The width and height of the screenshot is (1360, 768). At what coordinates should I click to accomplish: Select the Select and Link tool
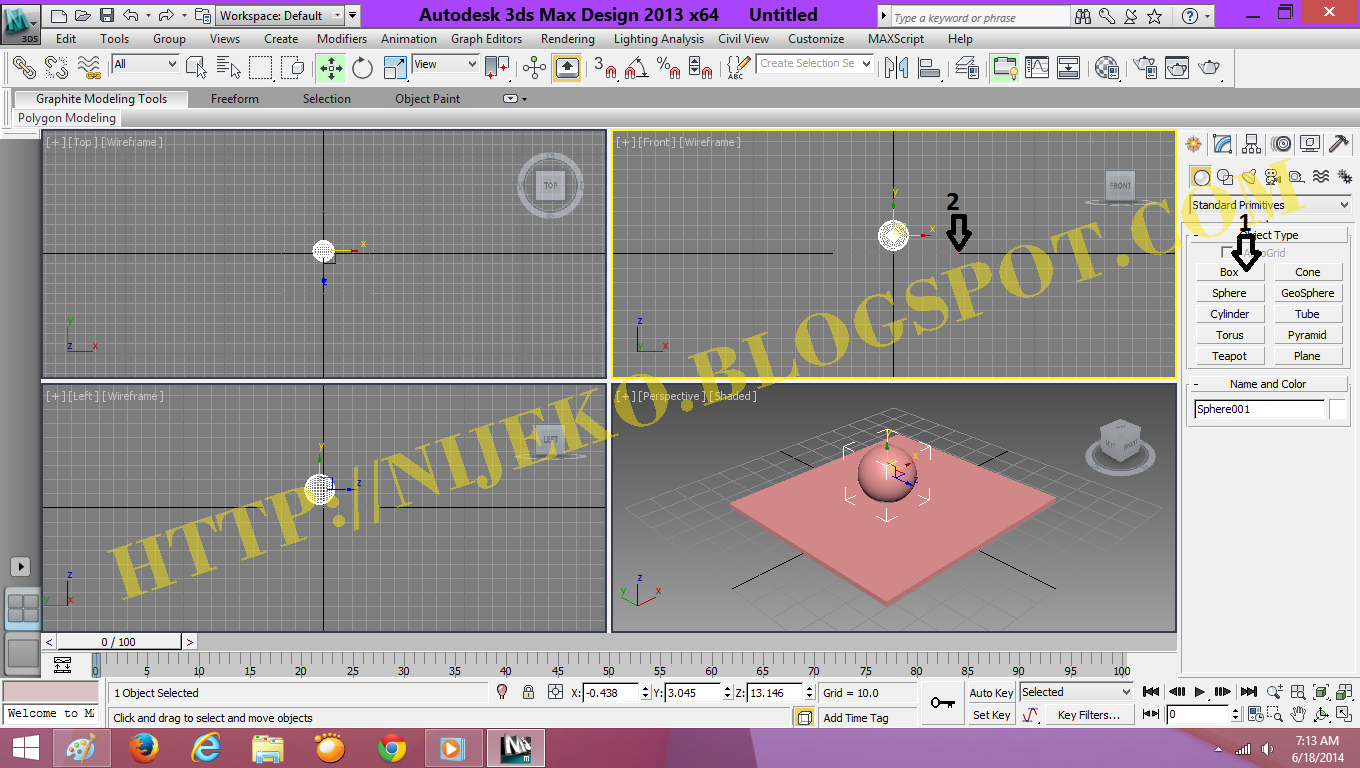(24, 67)
